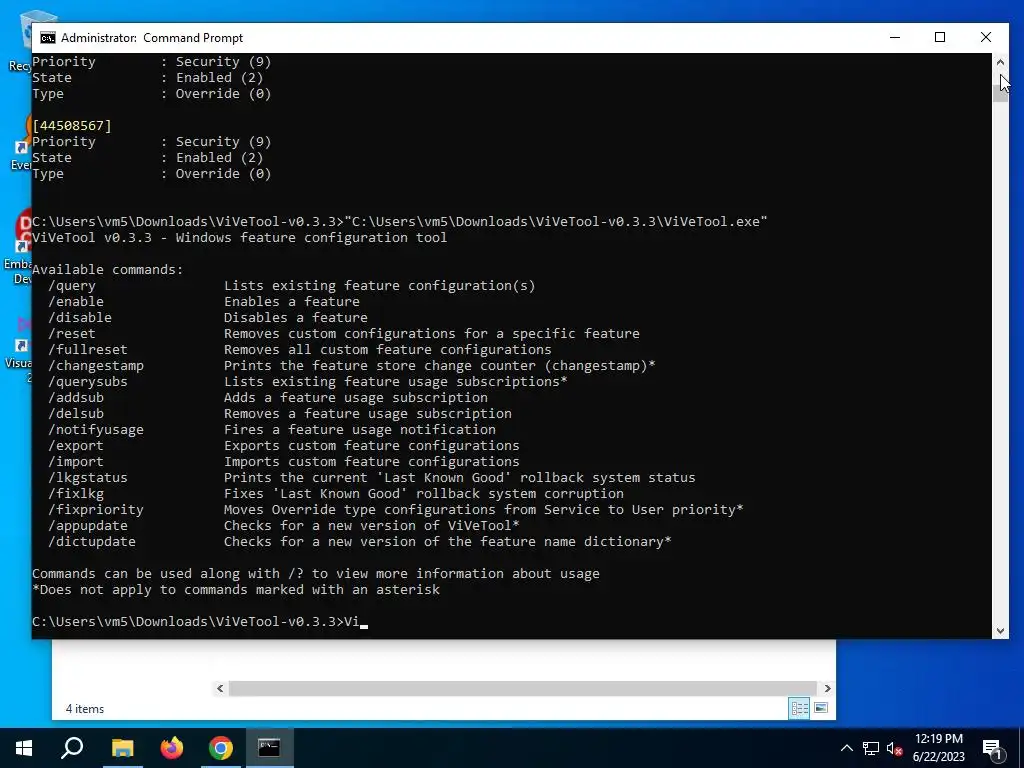Screen dimensions: 1024x768
Task: Select the Command Prompt taskbar button
Action: (269, 748)
